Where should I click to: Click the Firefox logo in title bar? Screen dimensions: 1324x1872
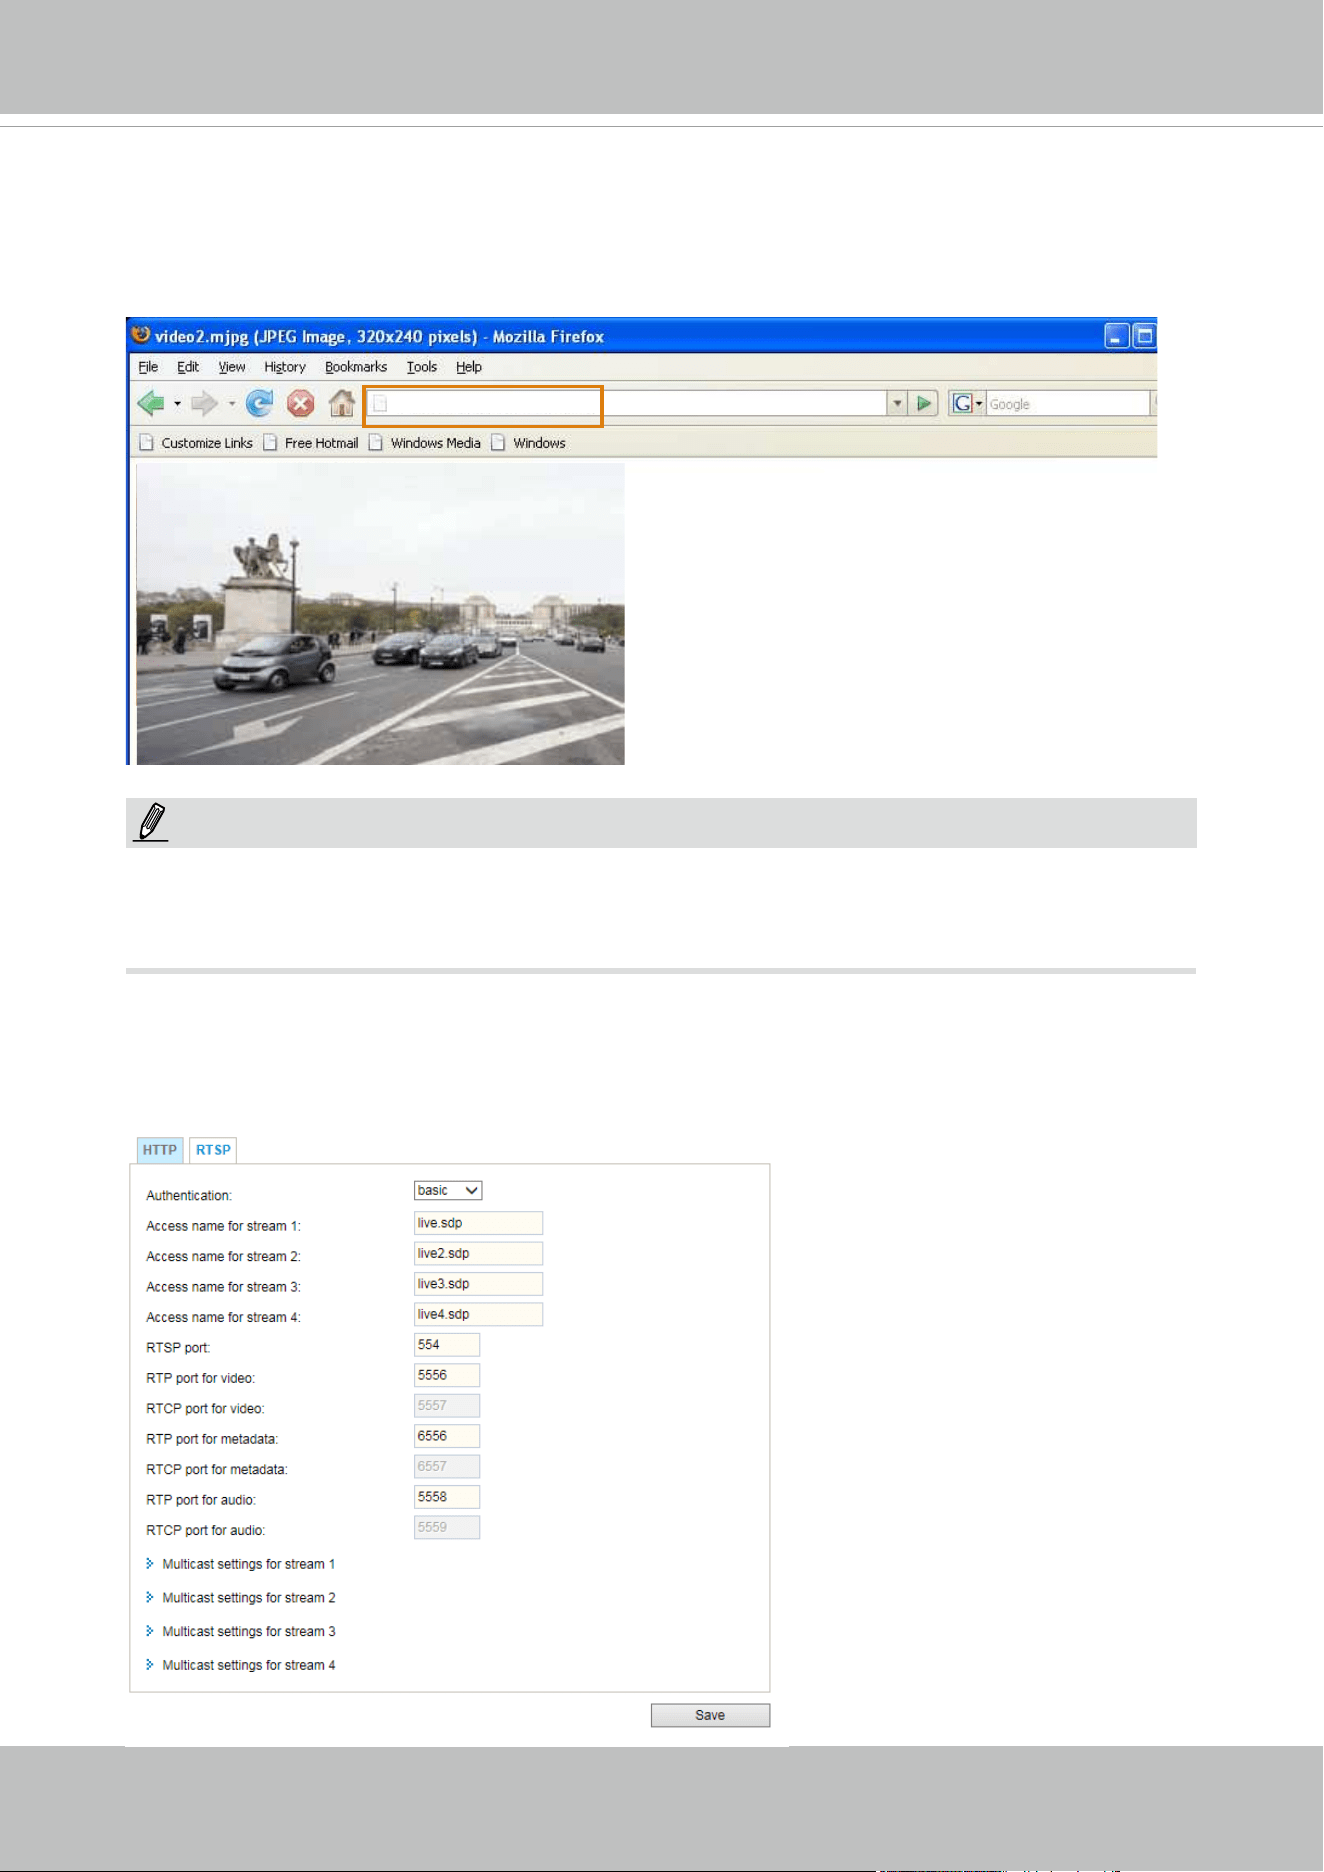pos(141,335)
